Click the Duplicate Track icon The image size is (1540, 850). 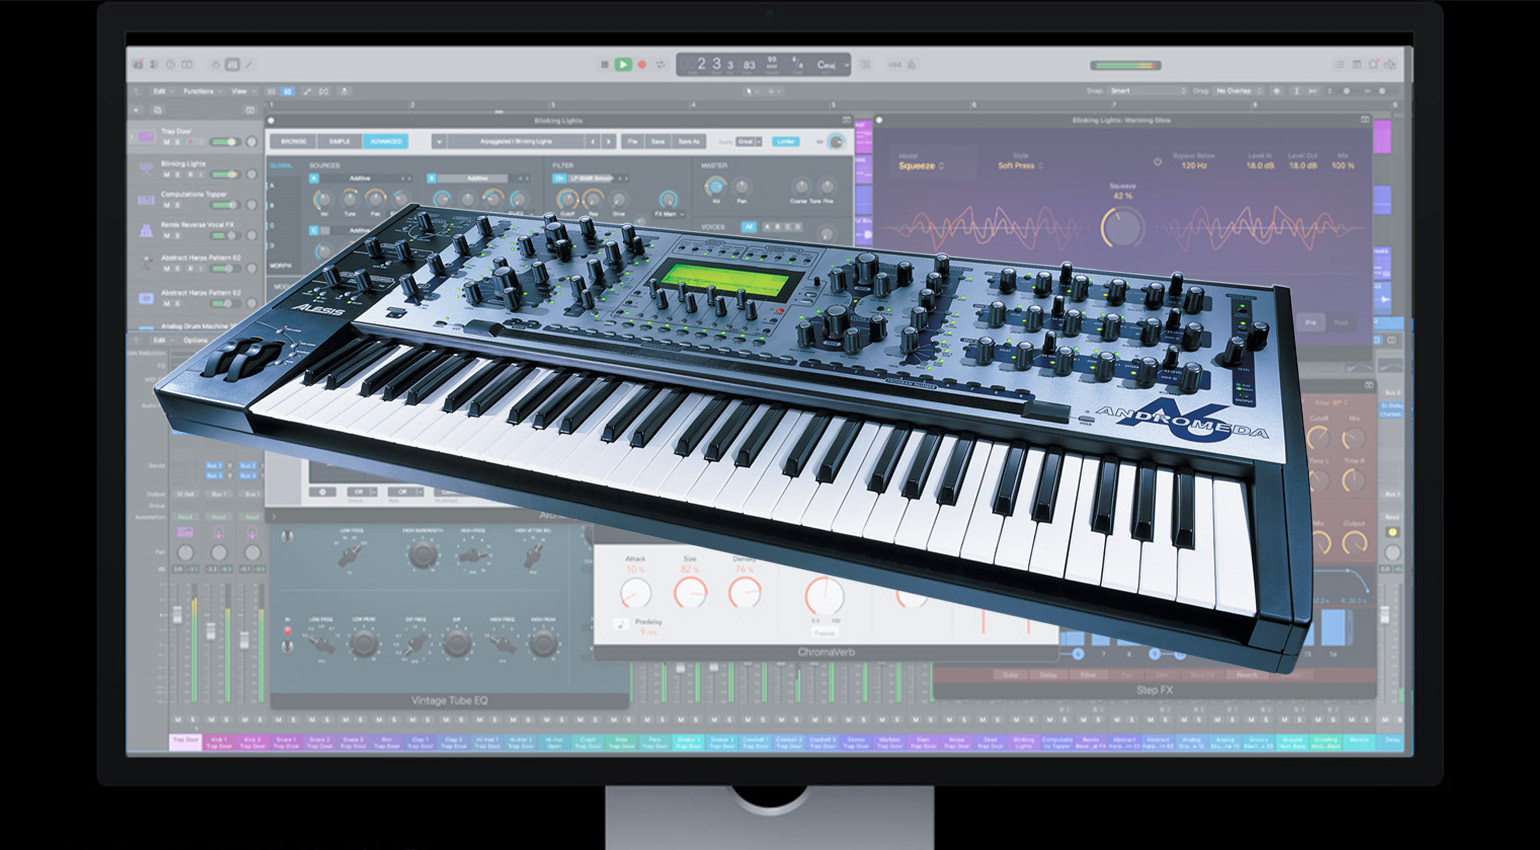(157, 109)
